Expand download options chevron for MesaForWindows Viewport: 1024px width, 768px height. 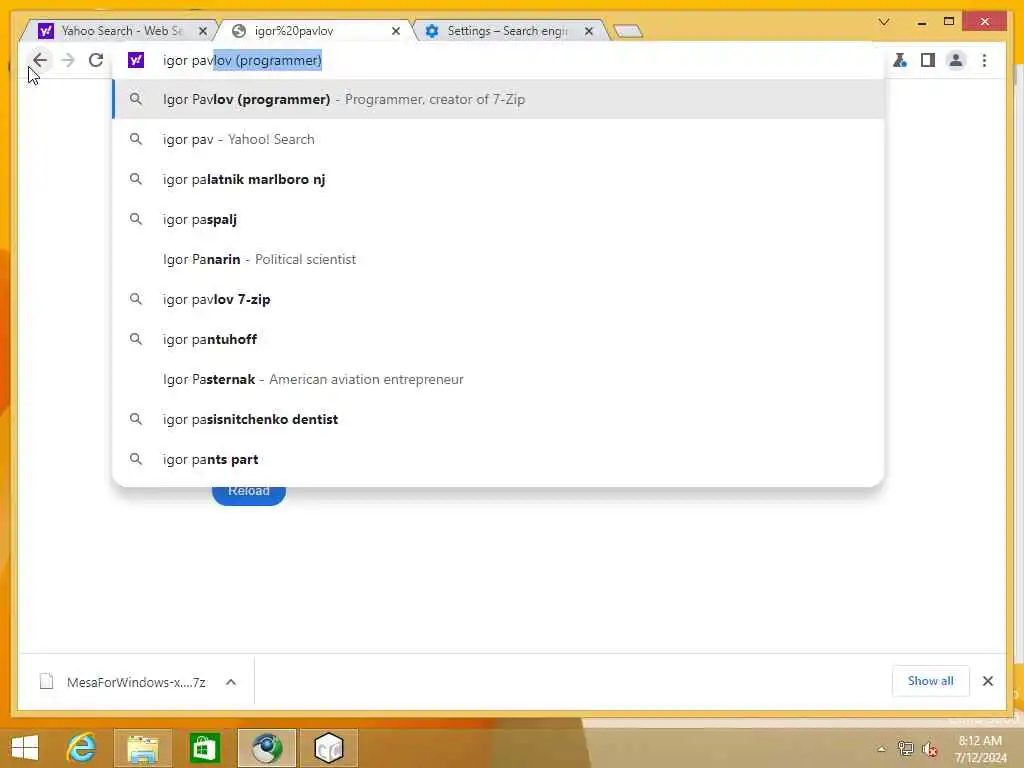[231, 682]
